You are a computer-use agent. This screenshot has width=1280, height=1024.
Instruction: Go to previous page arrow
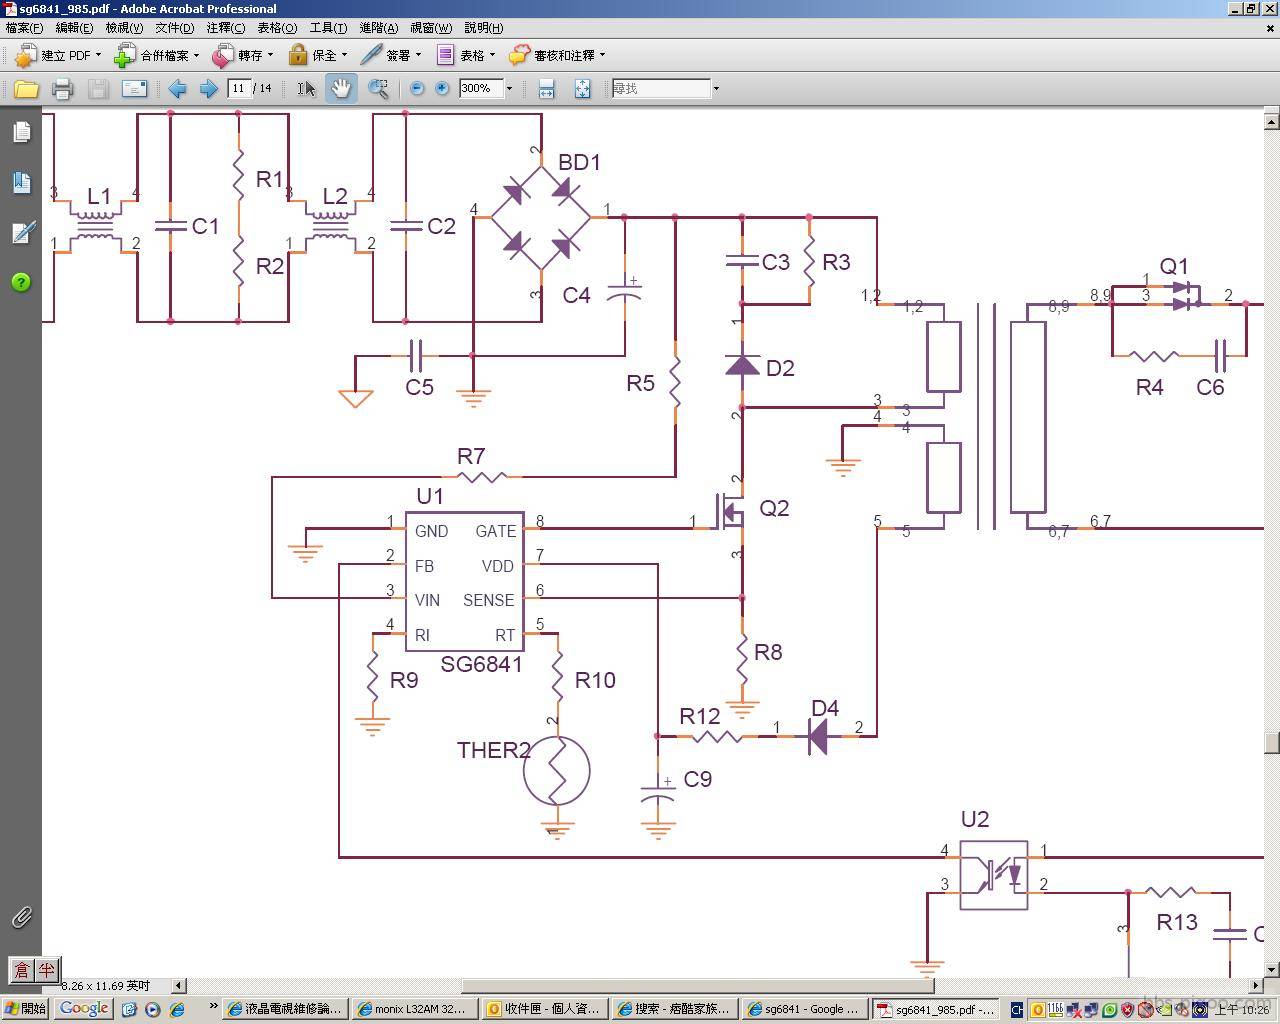(x=177, y=89)
